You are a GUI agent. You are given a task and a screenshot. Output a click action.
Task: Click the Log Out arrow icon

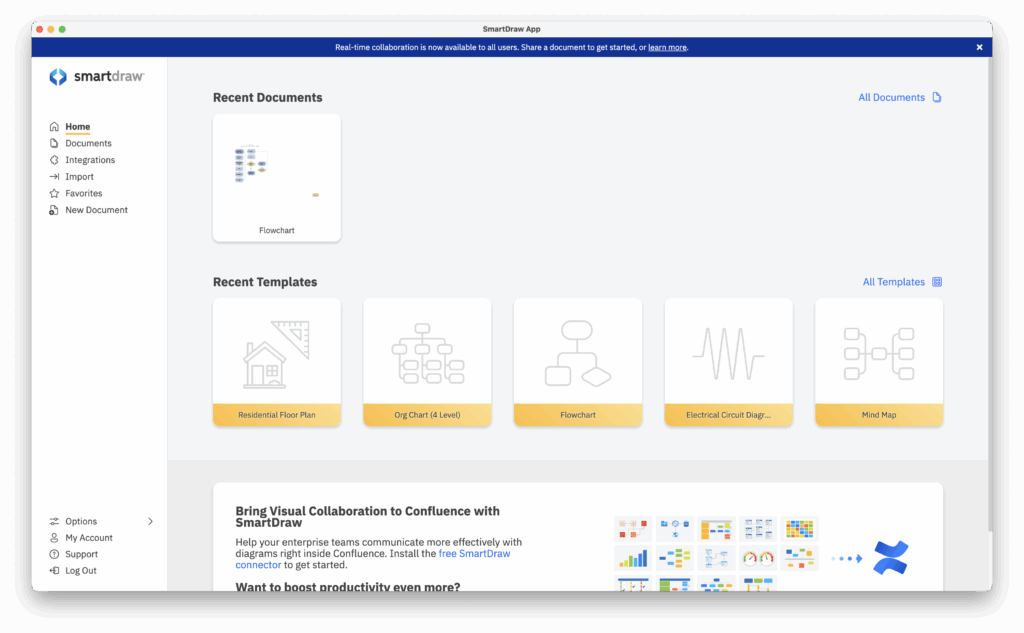click(54, 570)
